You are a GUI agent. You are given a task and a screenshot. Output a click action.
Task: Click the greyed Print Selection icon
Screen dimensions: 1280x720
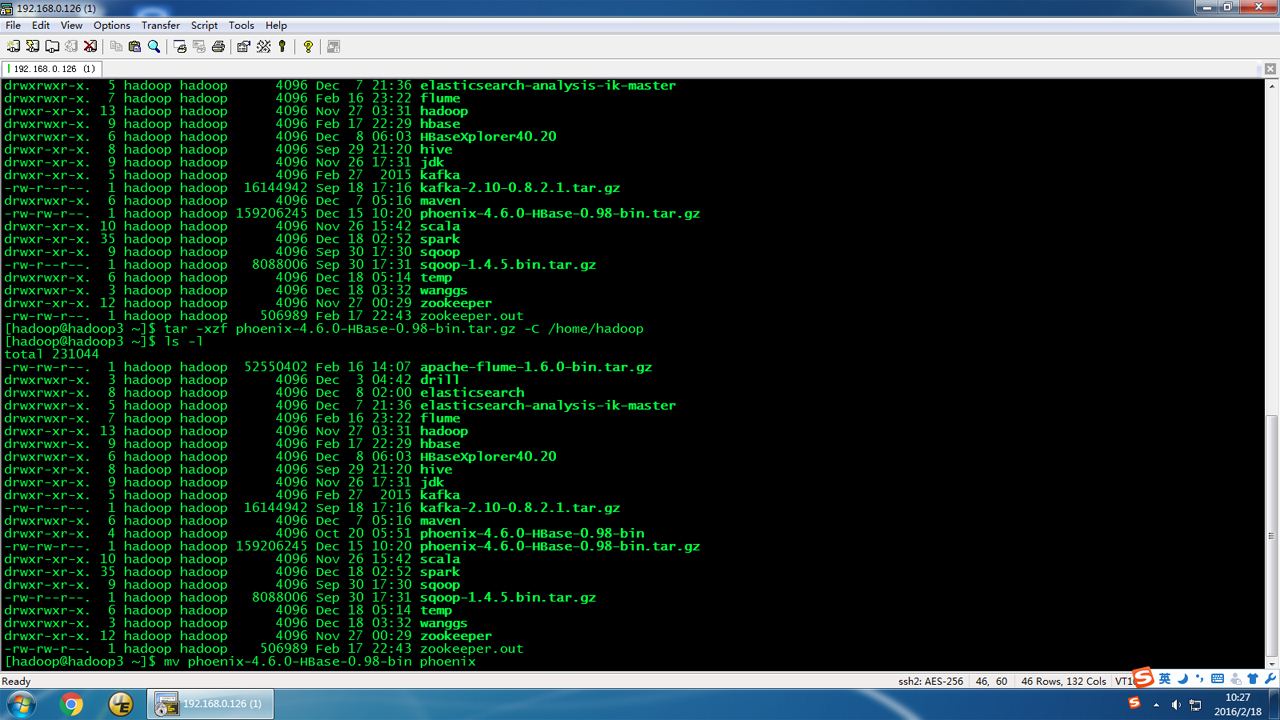point(199,46)
